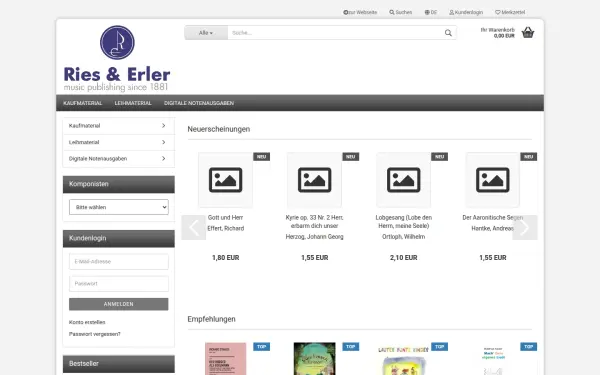
Task: Open KAUFMATERIAL in the navigation bar
Action: click(x=83, y=103)
